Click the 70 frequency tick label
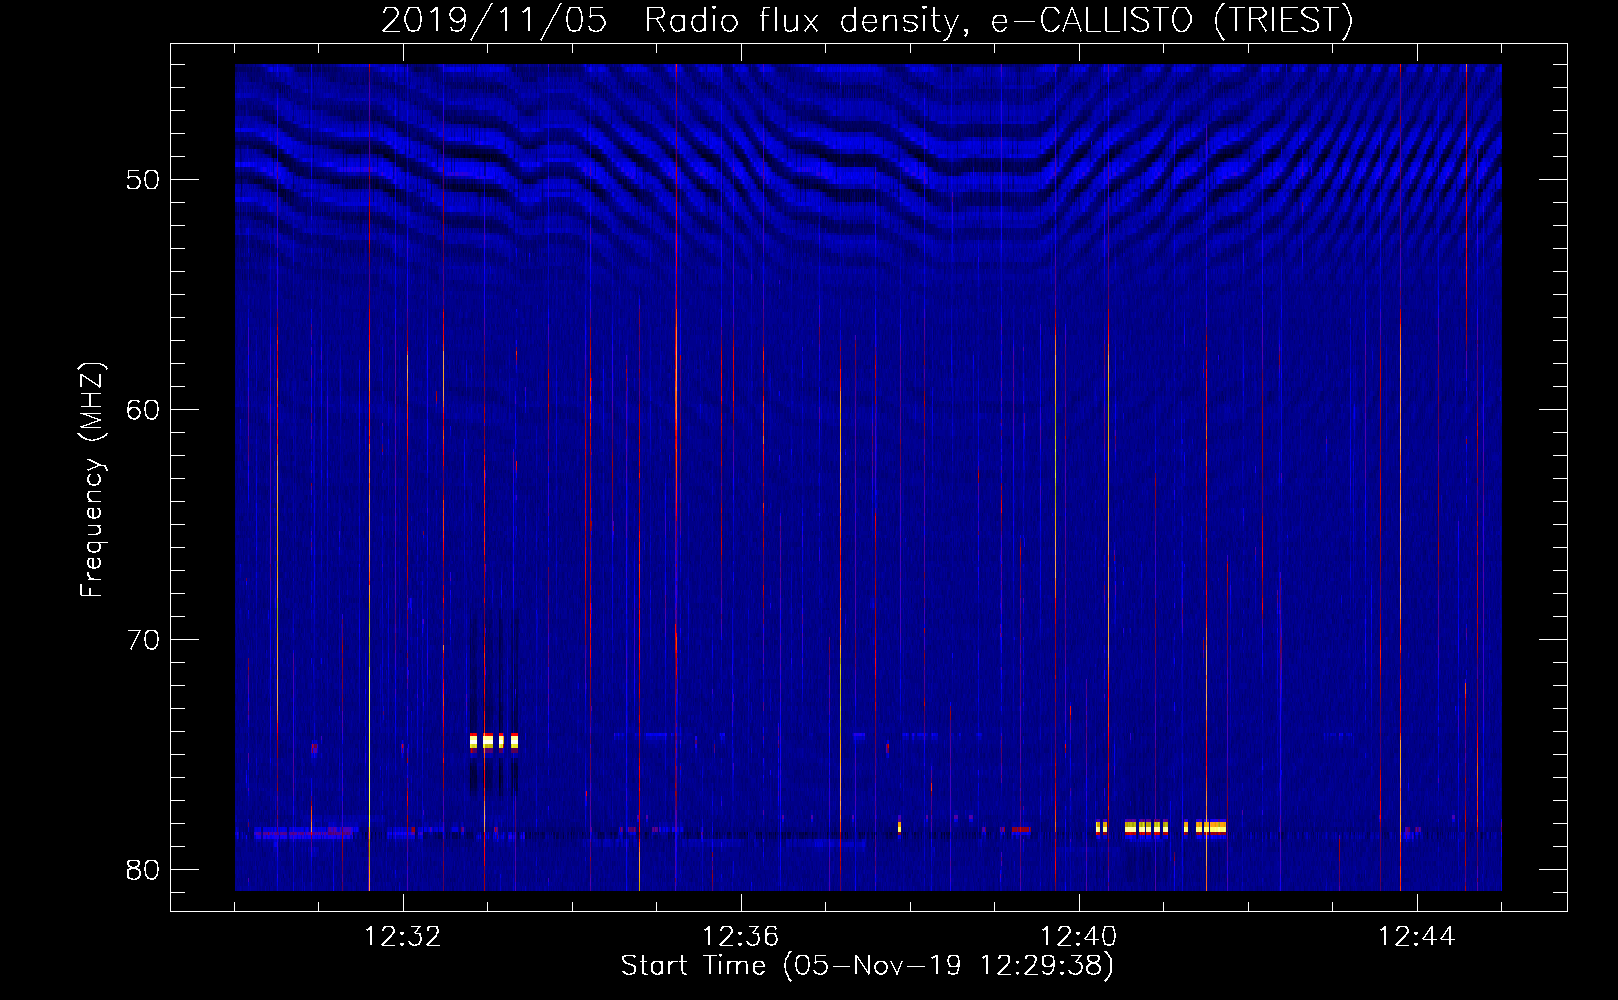 click(144, 640)
